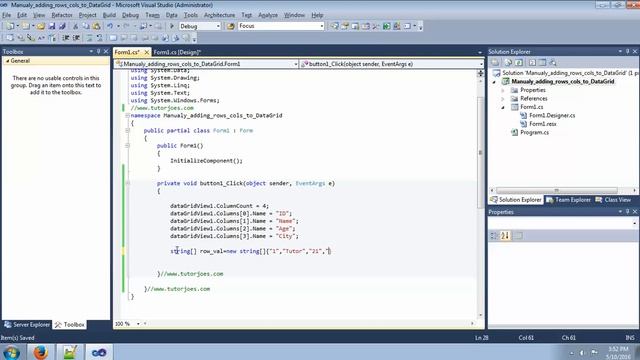Select Form1.Designer.cs in Solution Explorer
Screen dimensions: 640x360
pyautogui.click(x=552, y=116)
